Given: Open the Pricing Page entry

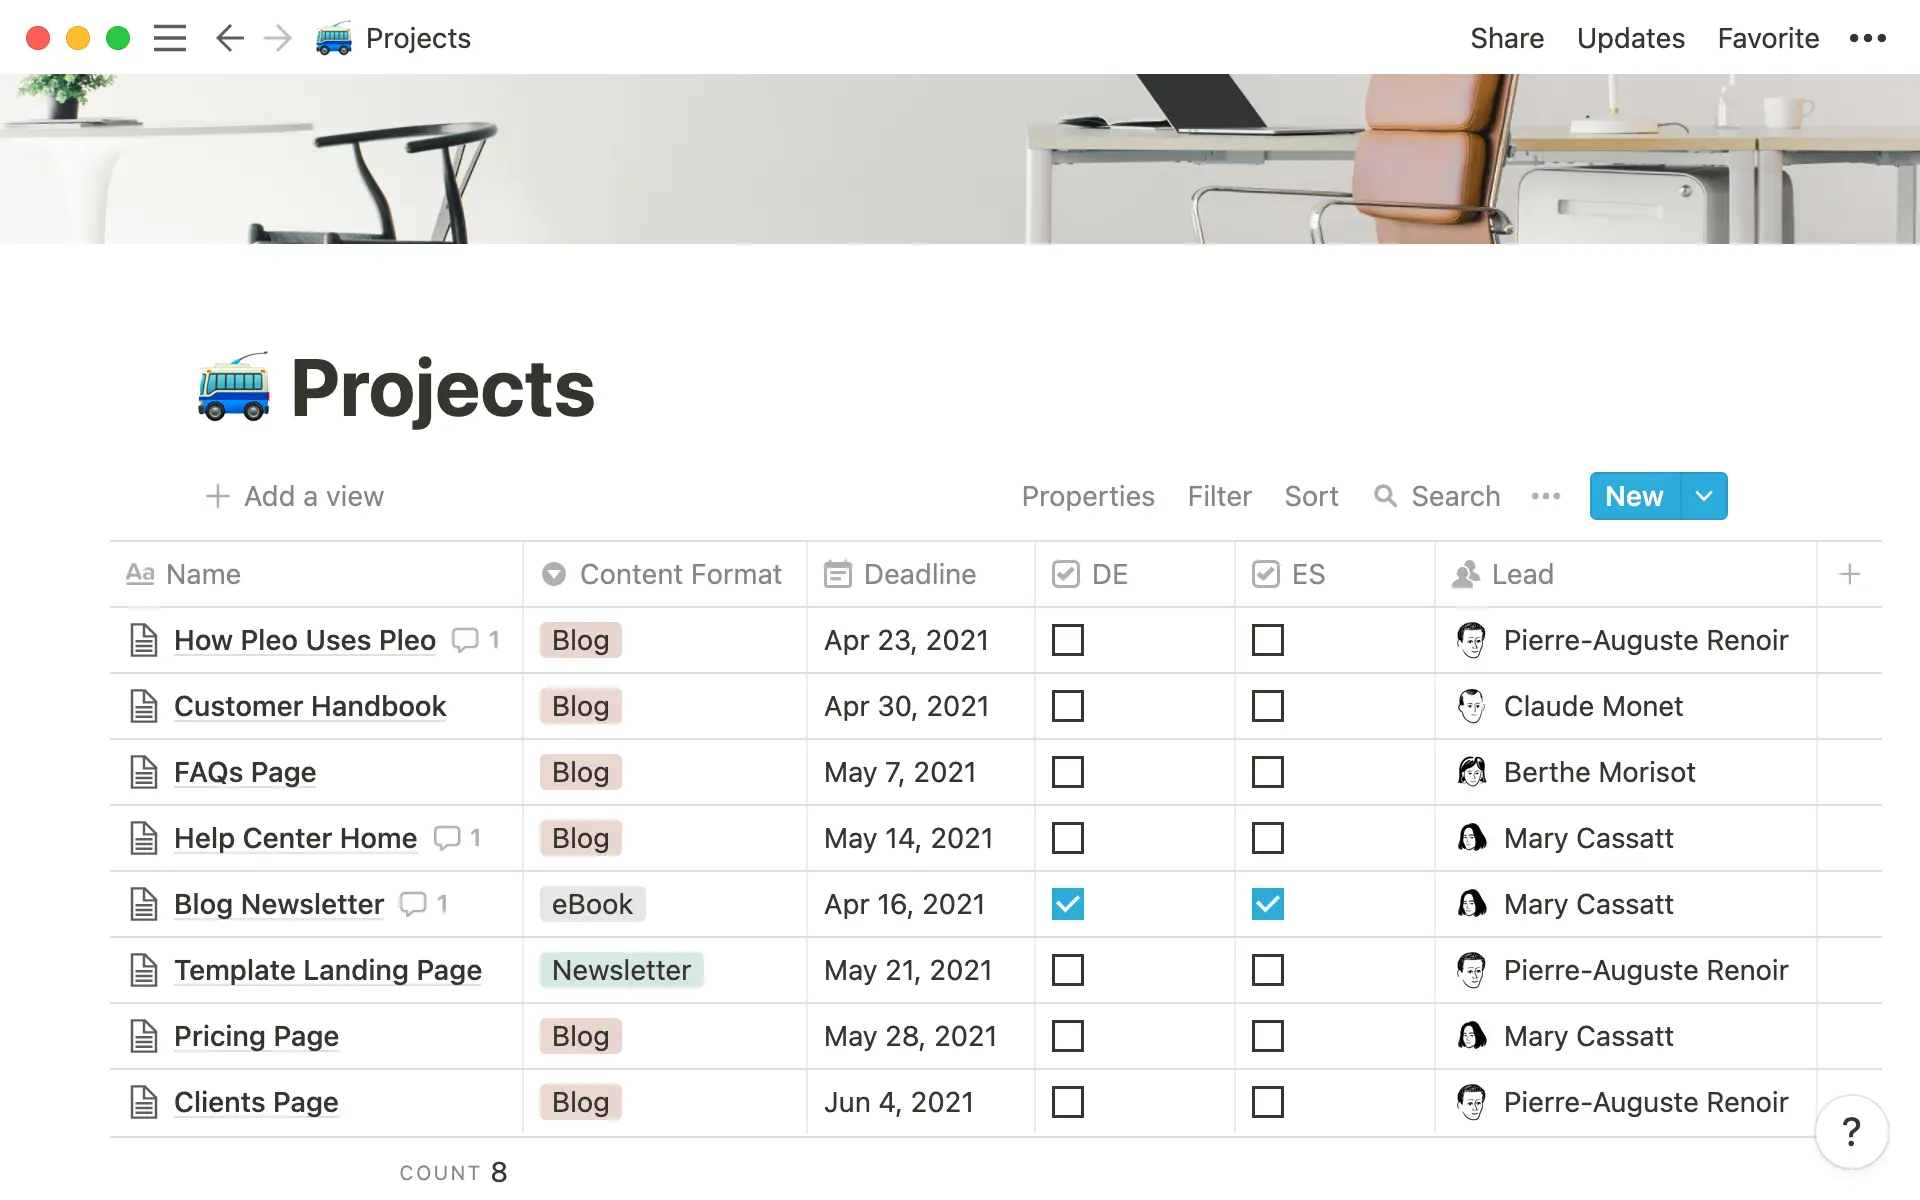Looking at the screenshot, I should (x=256, y=1036).
